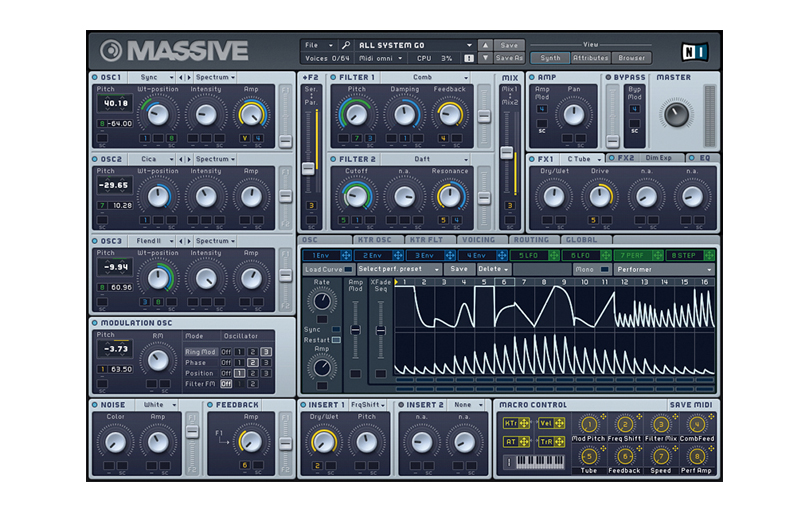Click the Macro 1 Mod Pitch drag handle
Screen dimensions: 800x510
tap(604, 417)
